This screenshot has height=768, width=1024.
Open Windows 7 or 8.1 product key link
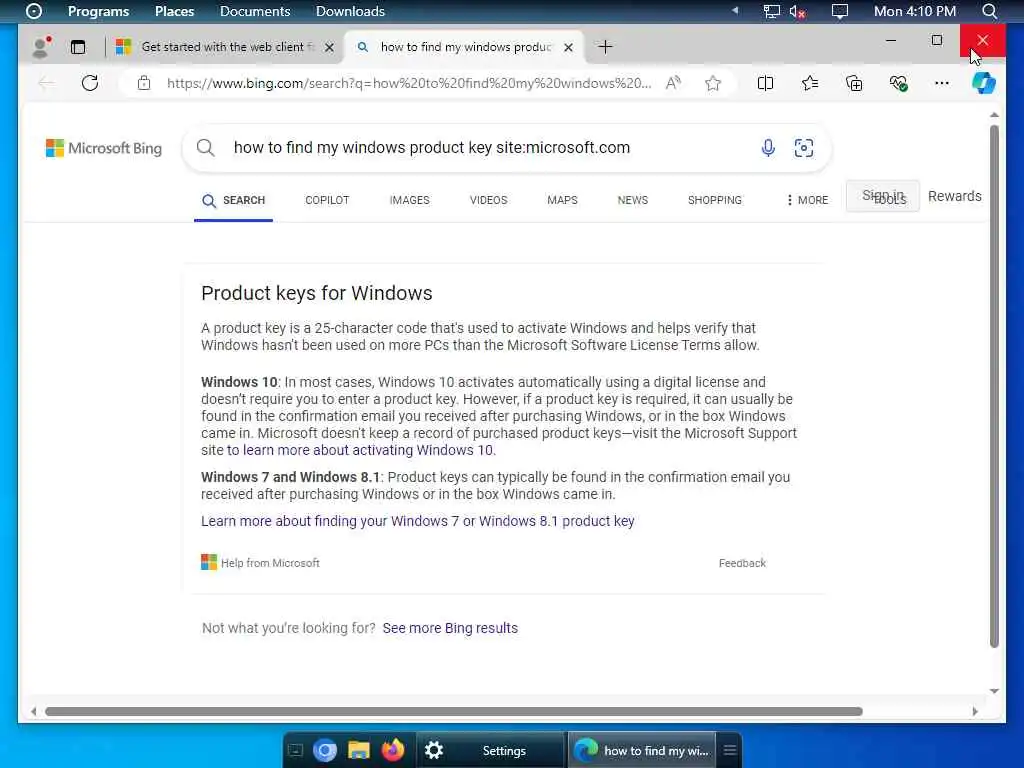coord(417,521)
